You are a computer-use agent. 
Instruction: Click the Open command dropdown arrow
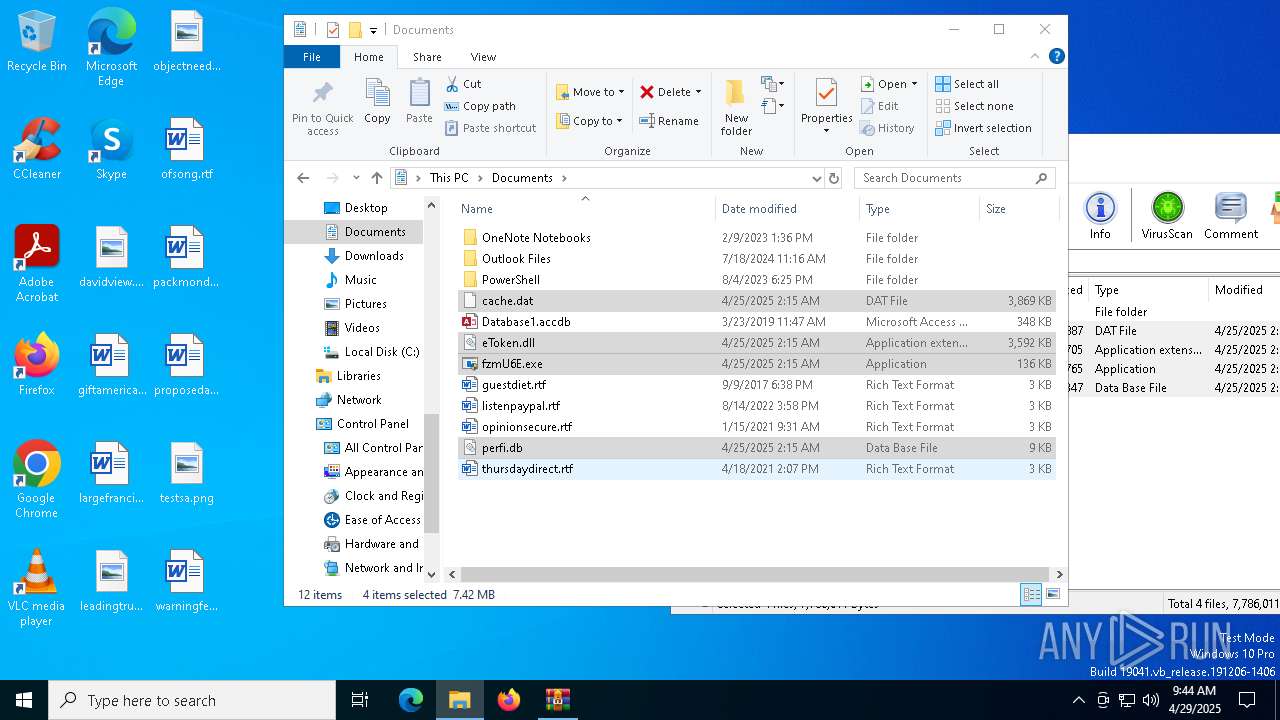click(x=914, y=84)
